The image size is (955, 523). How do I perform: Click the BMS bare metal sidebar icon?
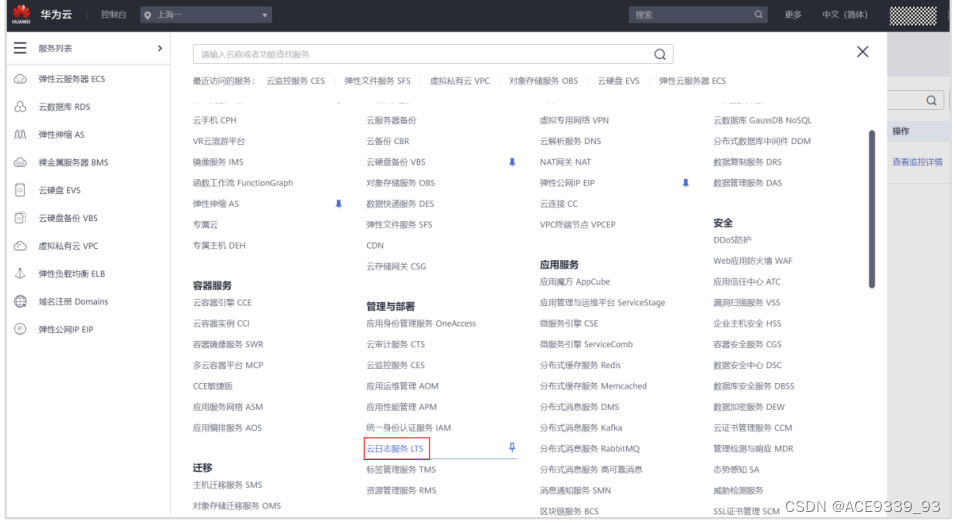click(x=20, y=163)
